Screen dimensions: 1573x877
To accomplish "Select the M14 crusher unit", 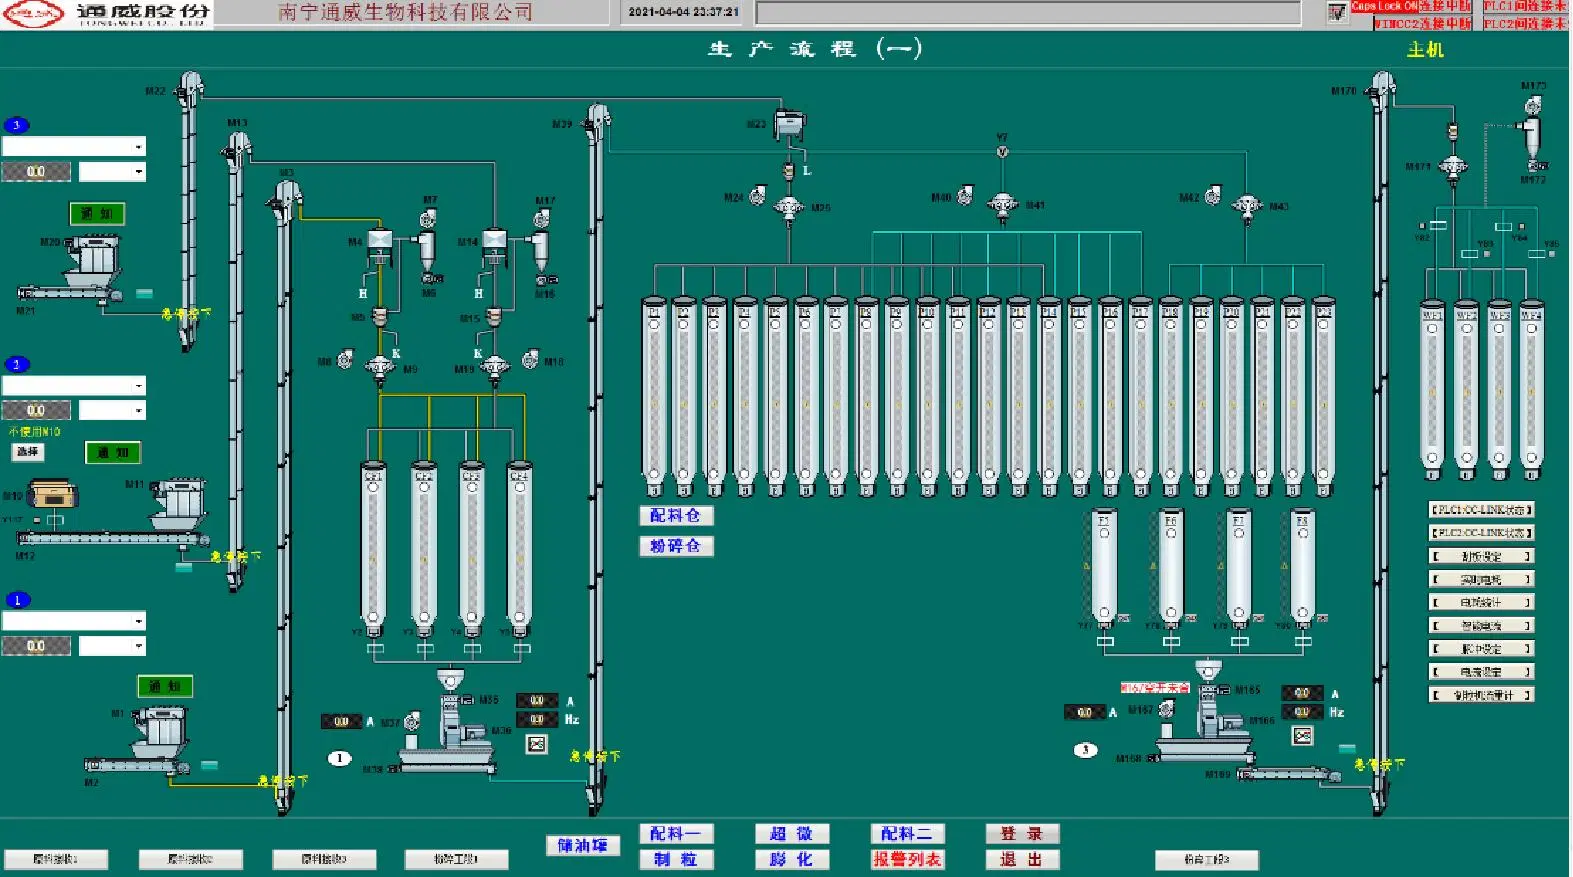I will 494,247.
